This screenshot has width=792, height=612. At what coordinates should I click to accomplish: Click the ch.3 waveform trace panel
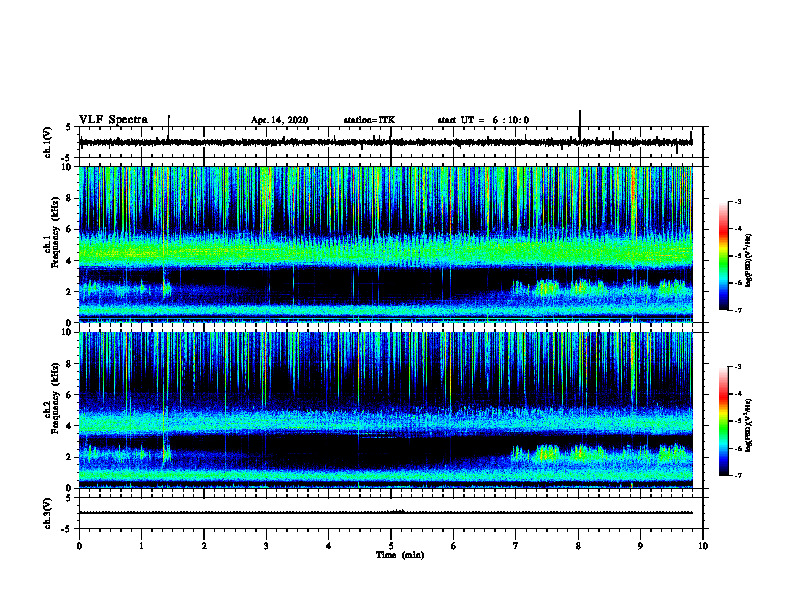(x=391, y=513)
